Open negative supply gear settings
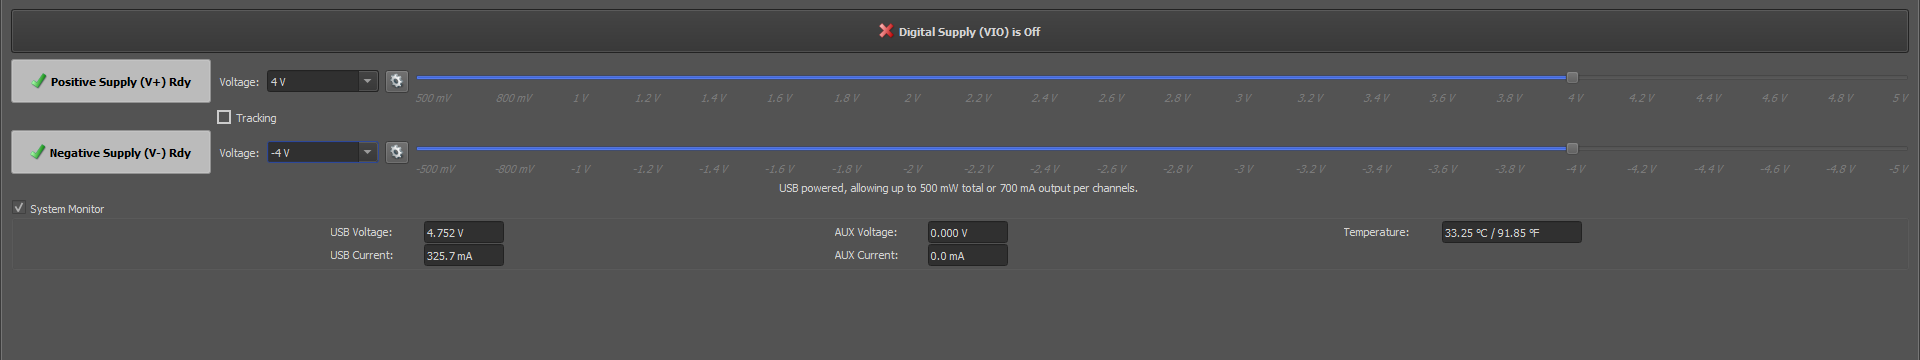 (397, 152)
